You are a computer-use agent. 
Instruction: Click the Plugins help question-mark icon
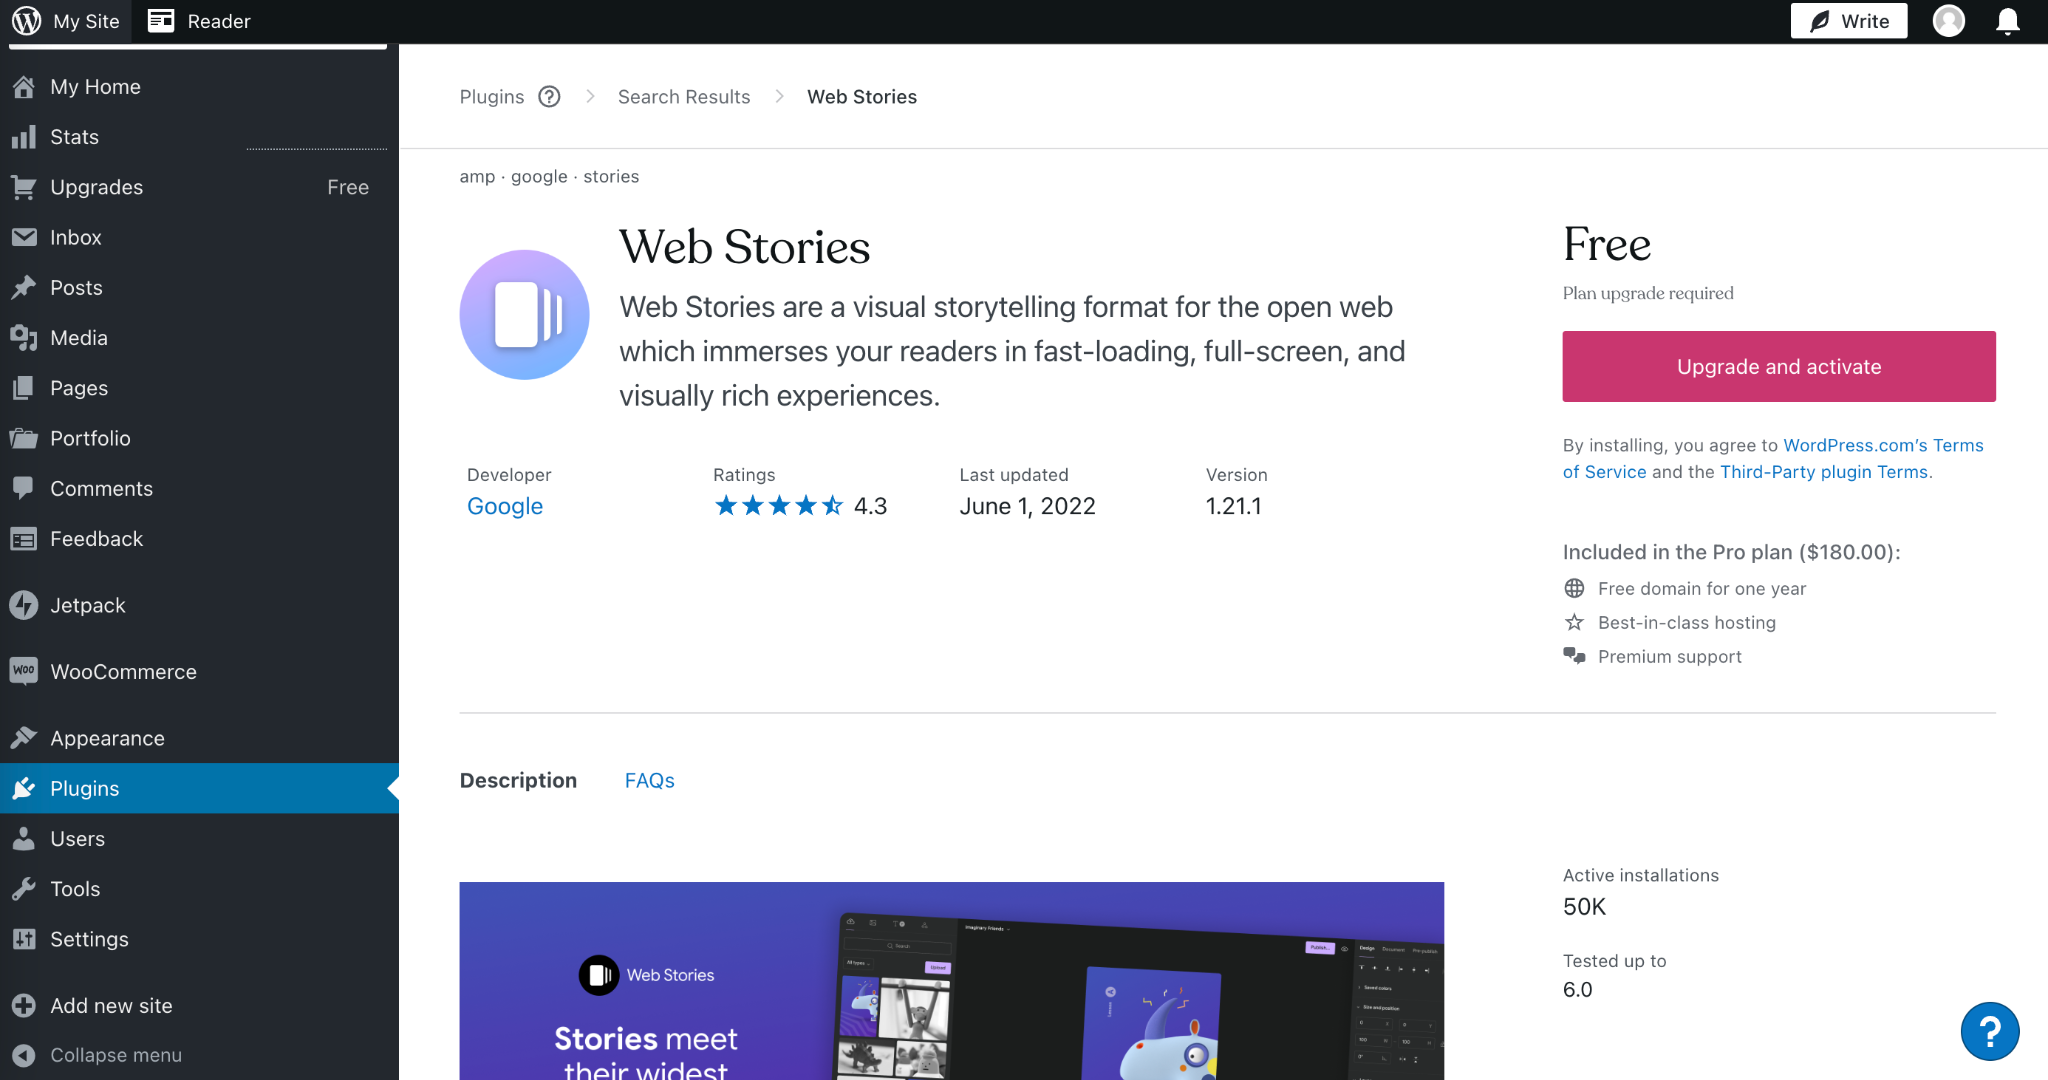coord(549,97)
